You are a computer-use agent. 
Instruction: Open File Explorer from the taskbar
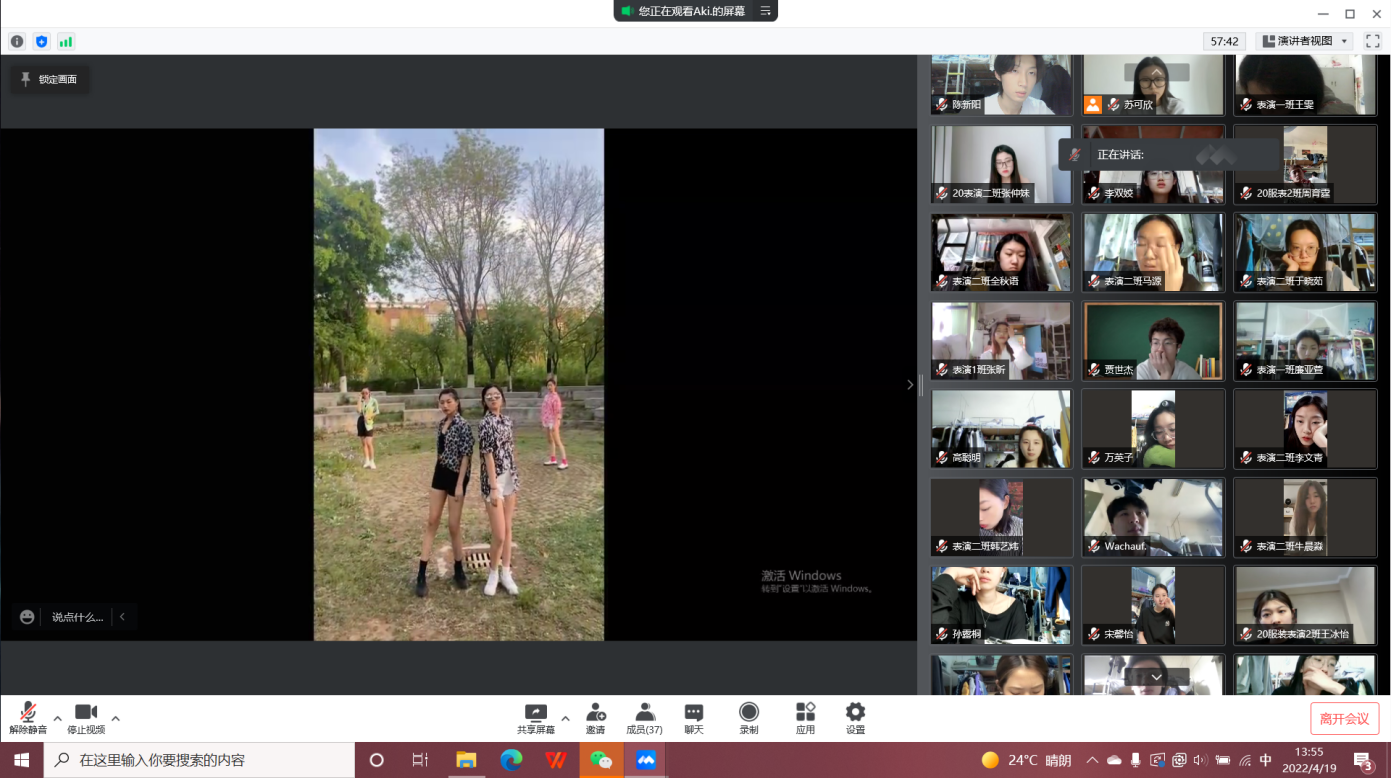point(466,760)
